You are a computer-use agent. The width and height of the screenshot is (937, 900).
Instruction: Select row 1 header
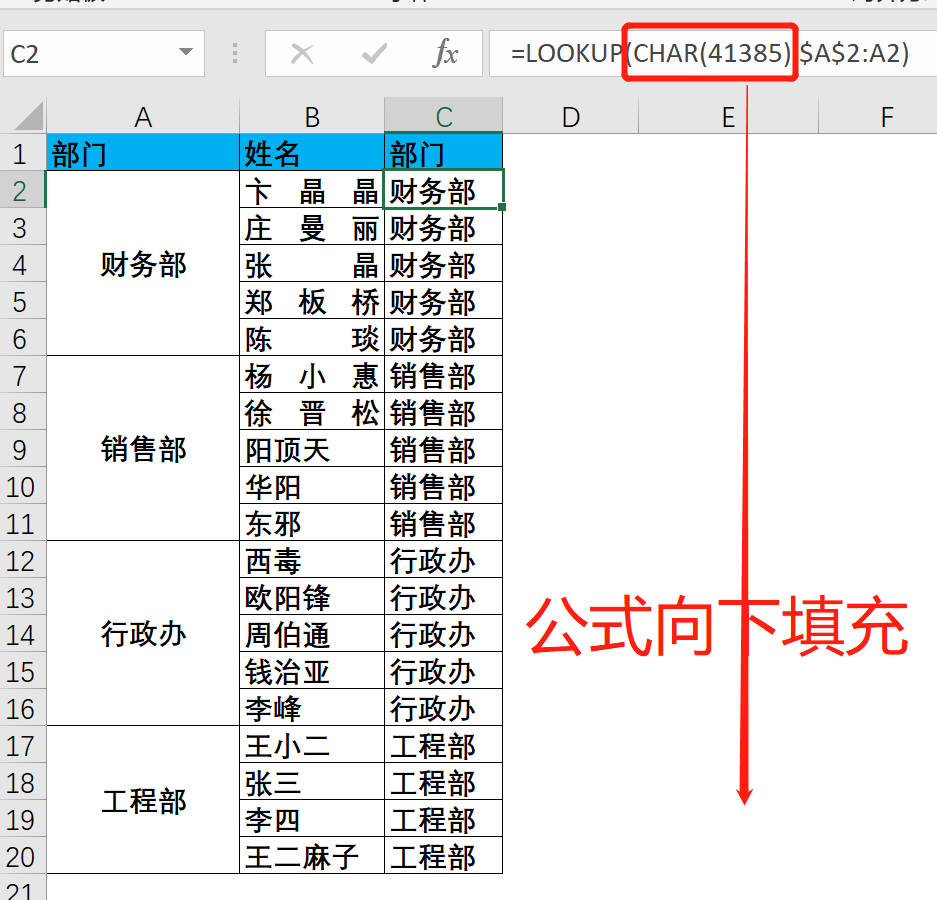tap(22, 154)
